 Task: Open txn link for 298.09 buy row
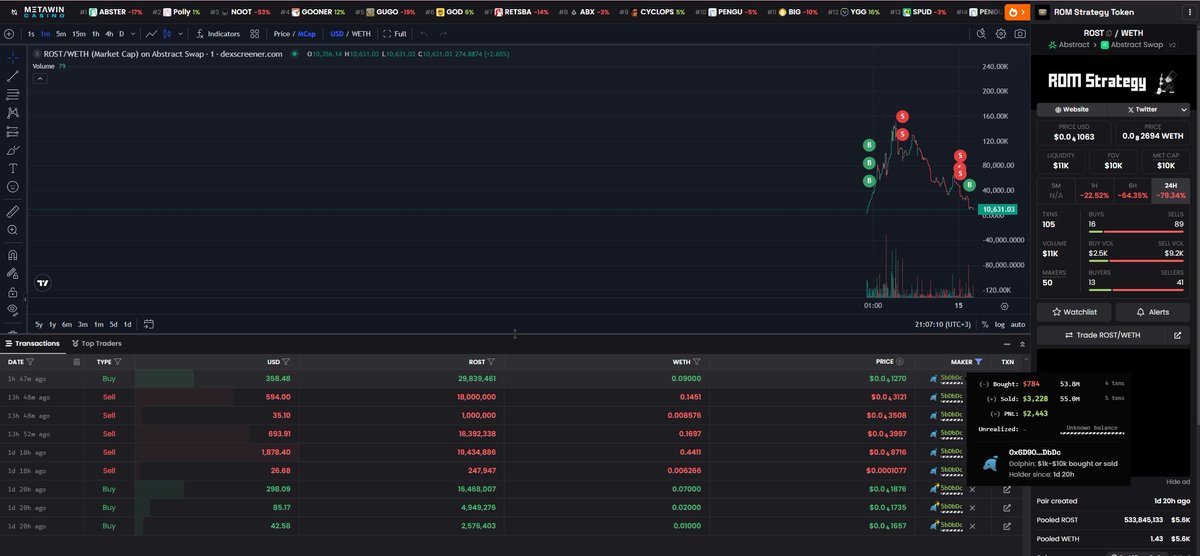point(1007,490)
